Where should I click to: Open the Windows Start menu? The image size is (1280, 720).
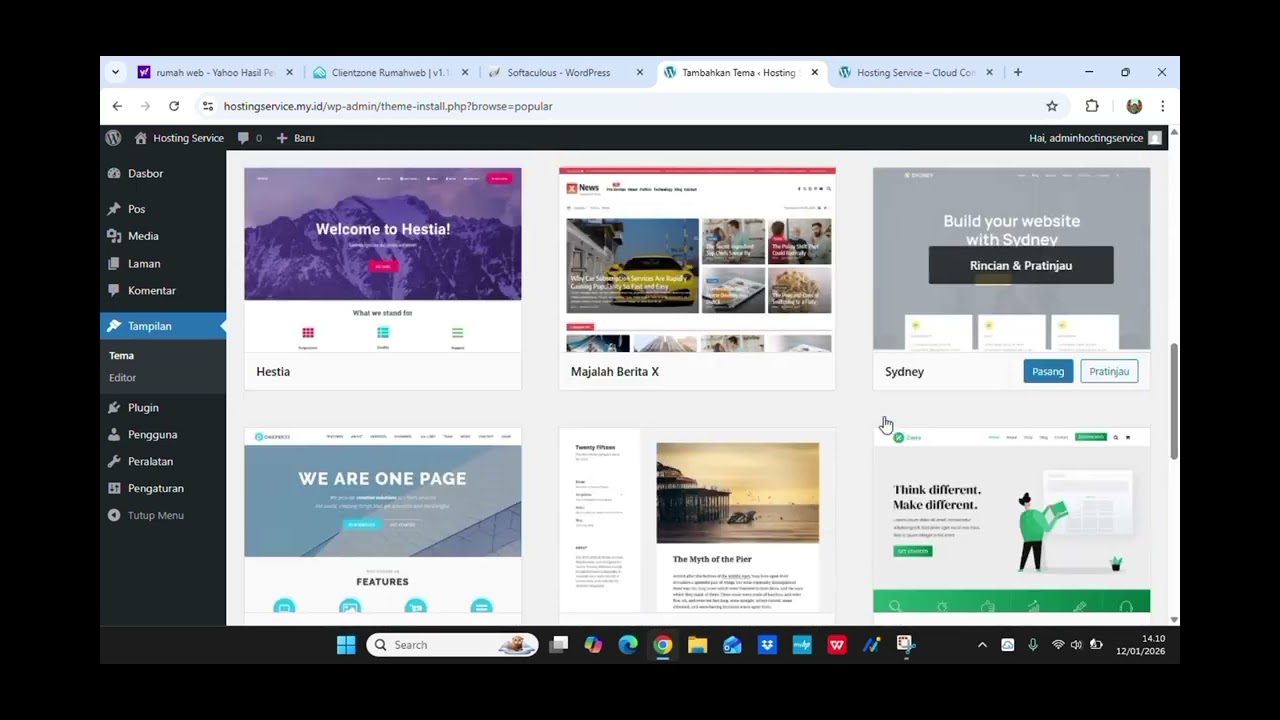click(x=346, y=645)
